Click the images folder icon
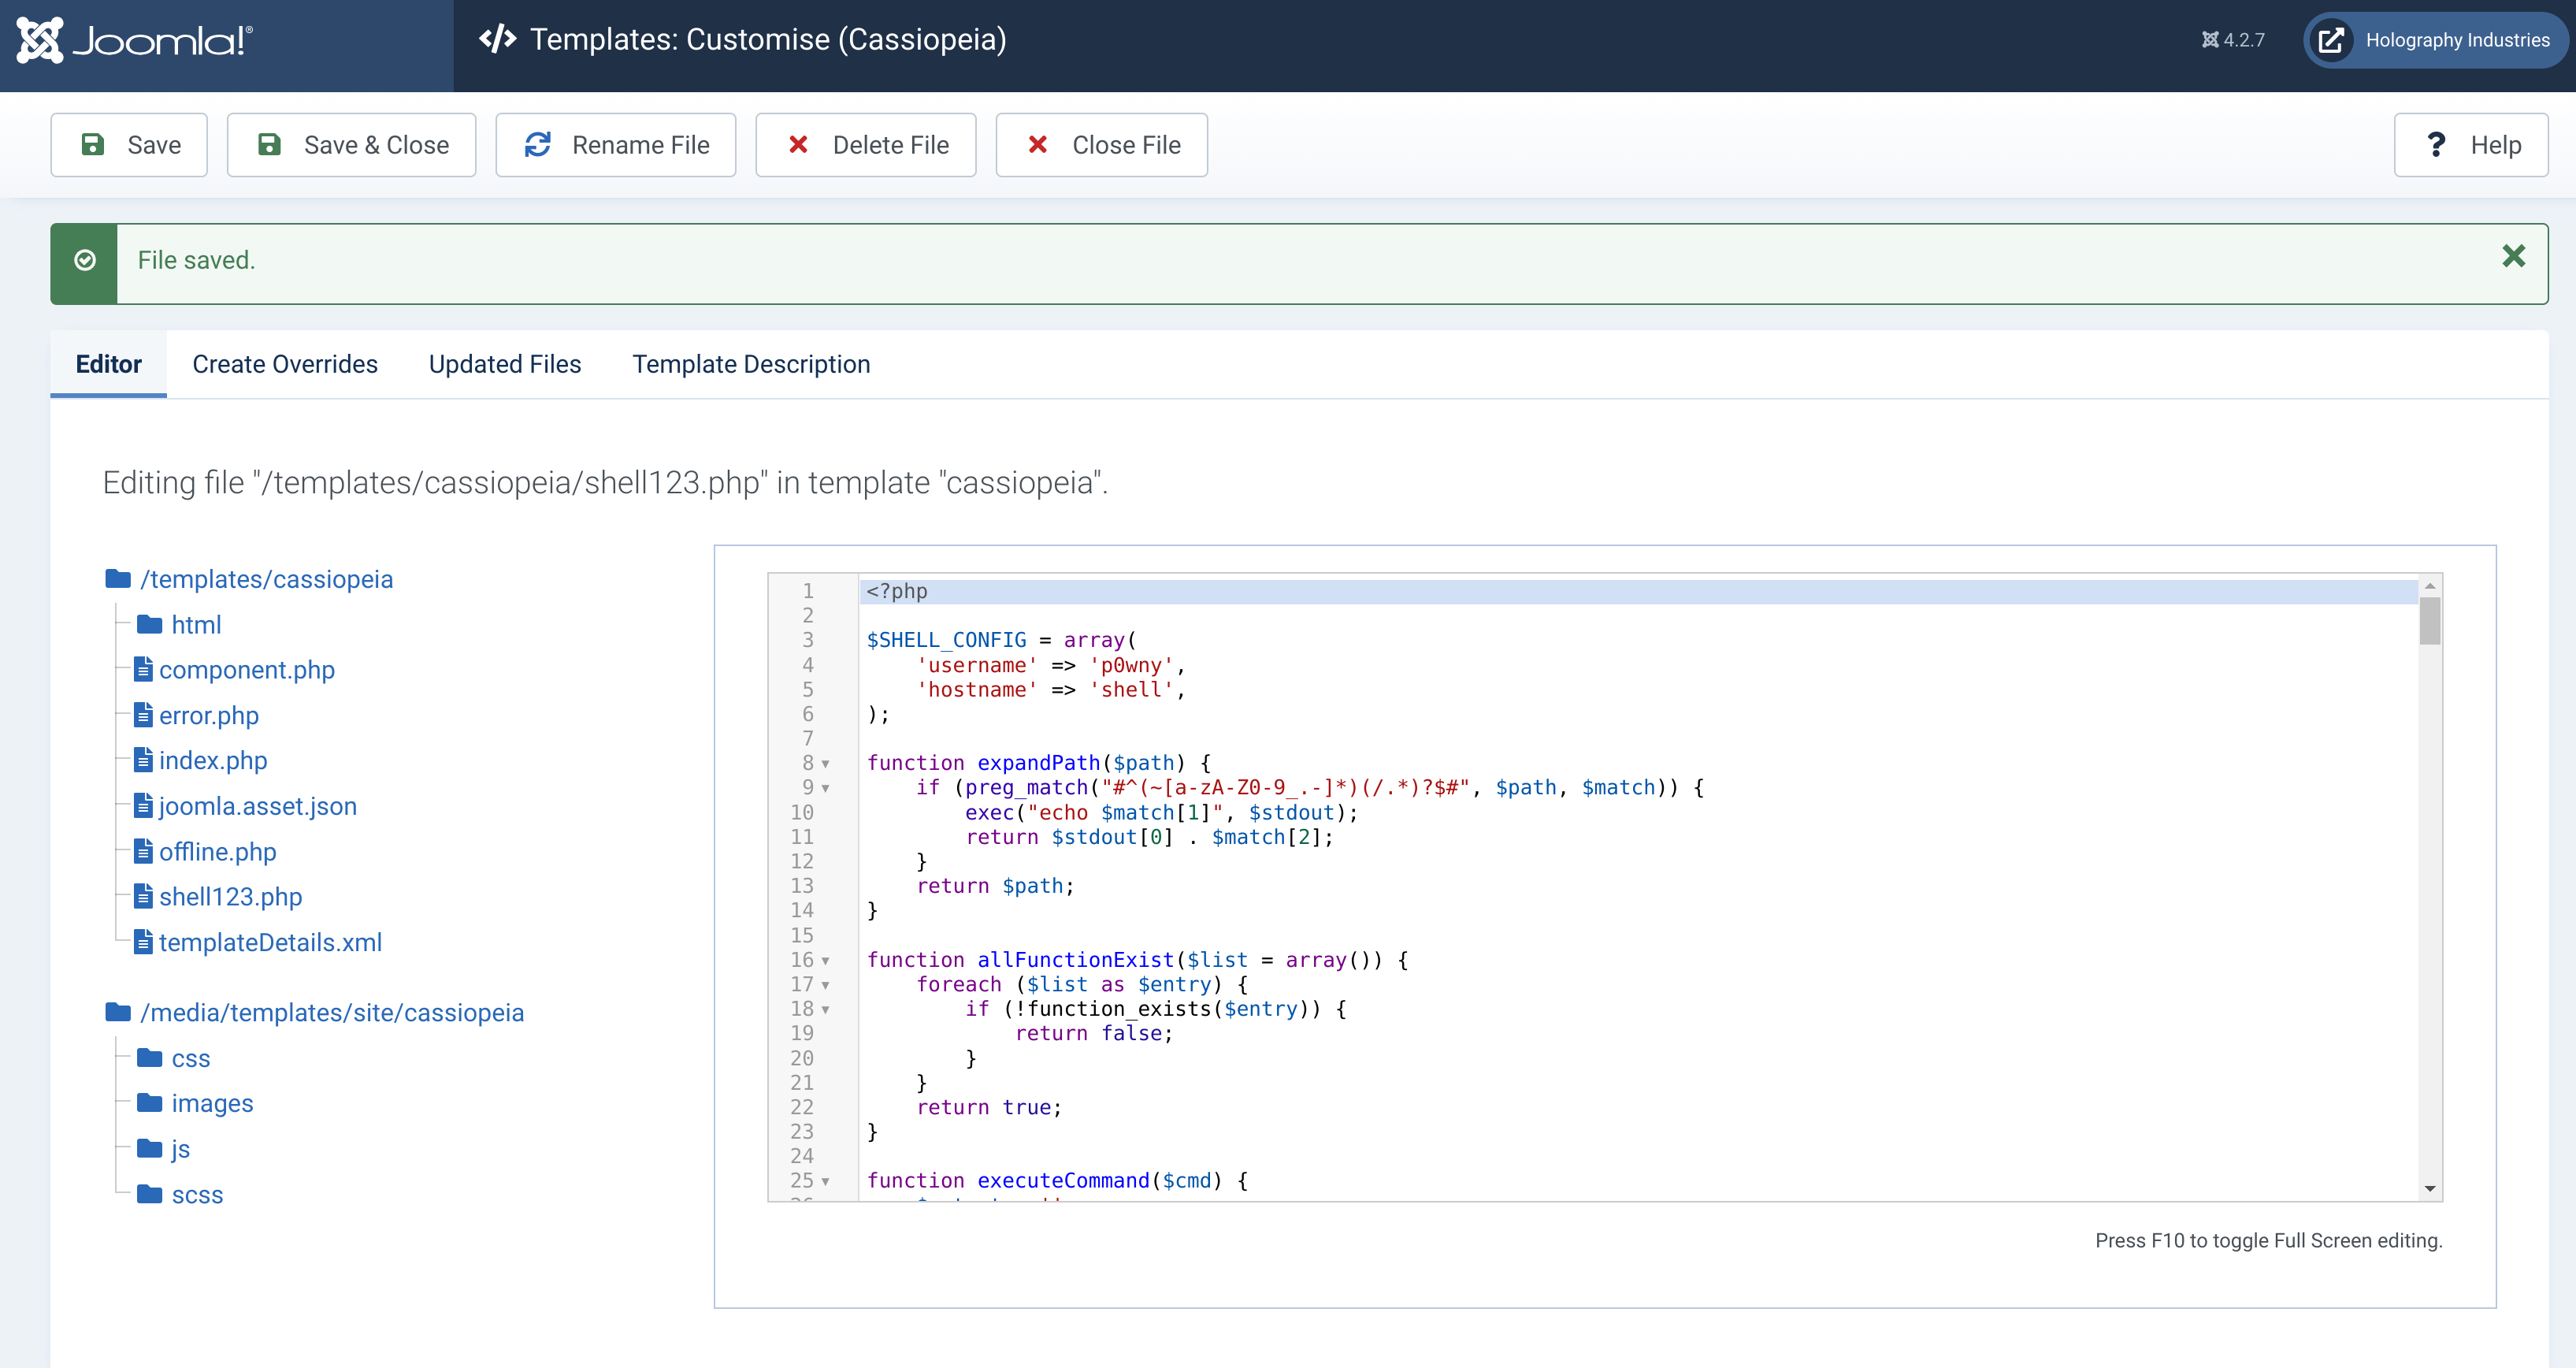This screenshot has height=1368, width=2576. coord(149,1102)
